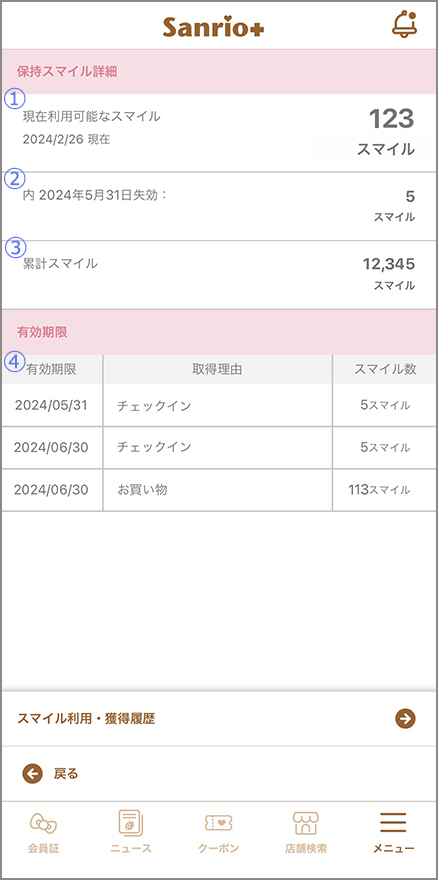Click the left arrow icon beside 戻る
Screen dimensions: 438x880
33,774
